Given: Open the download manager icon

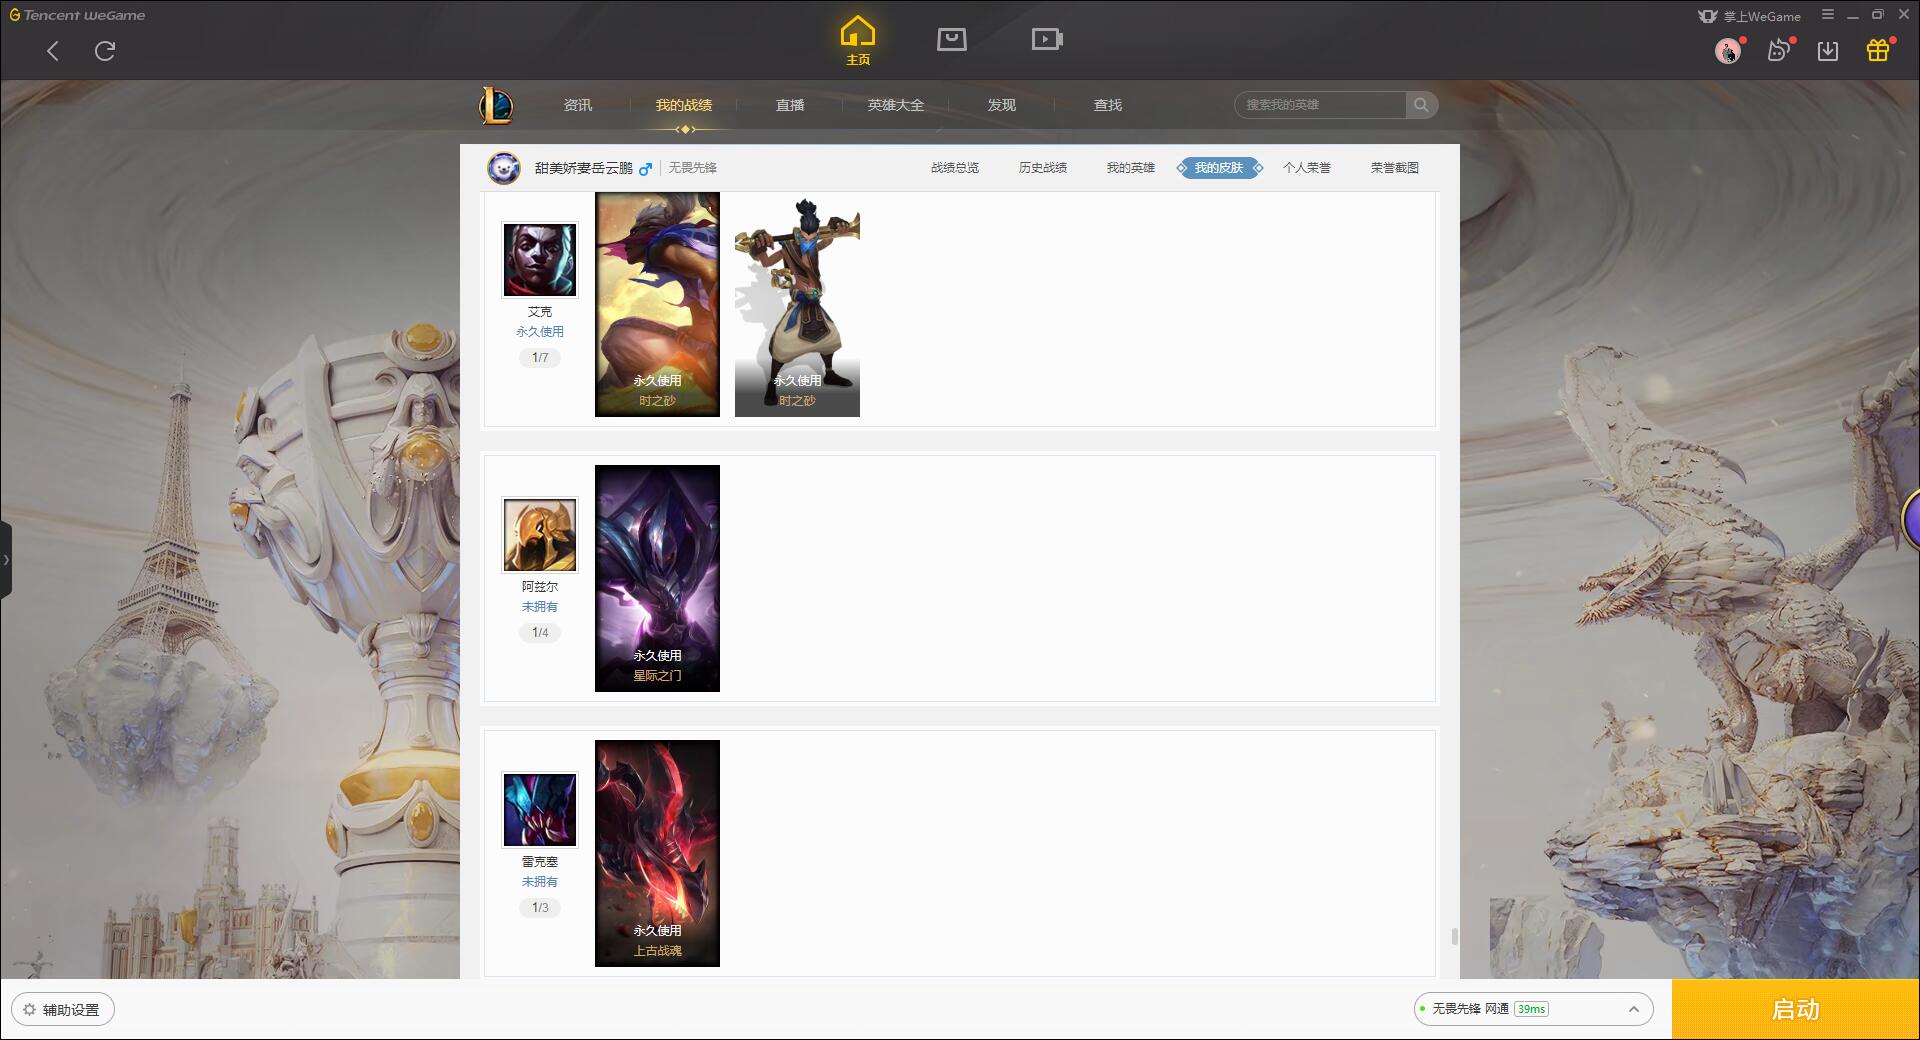Looking at the screenshot, I should click(1828, 51).
